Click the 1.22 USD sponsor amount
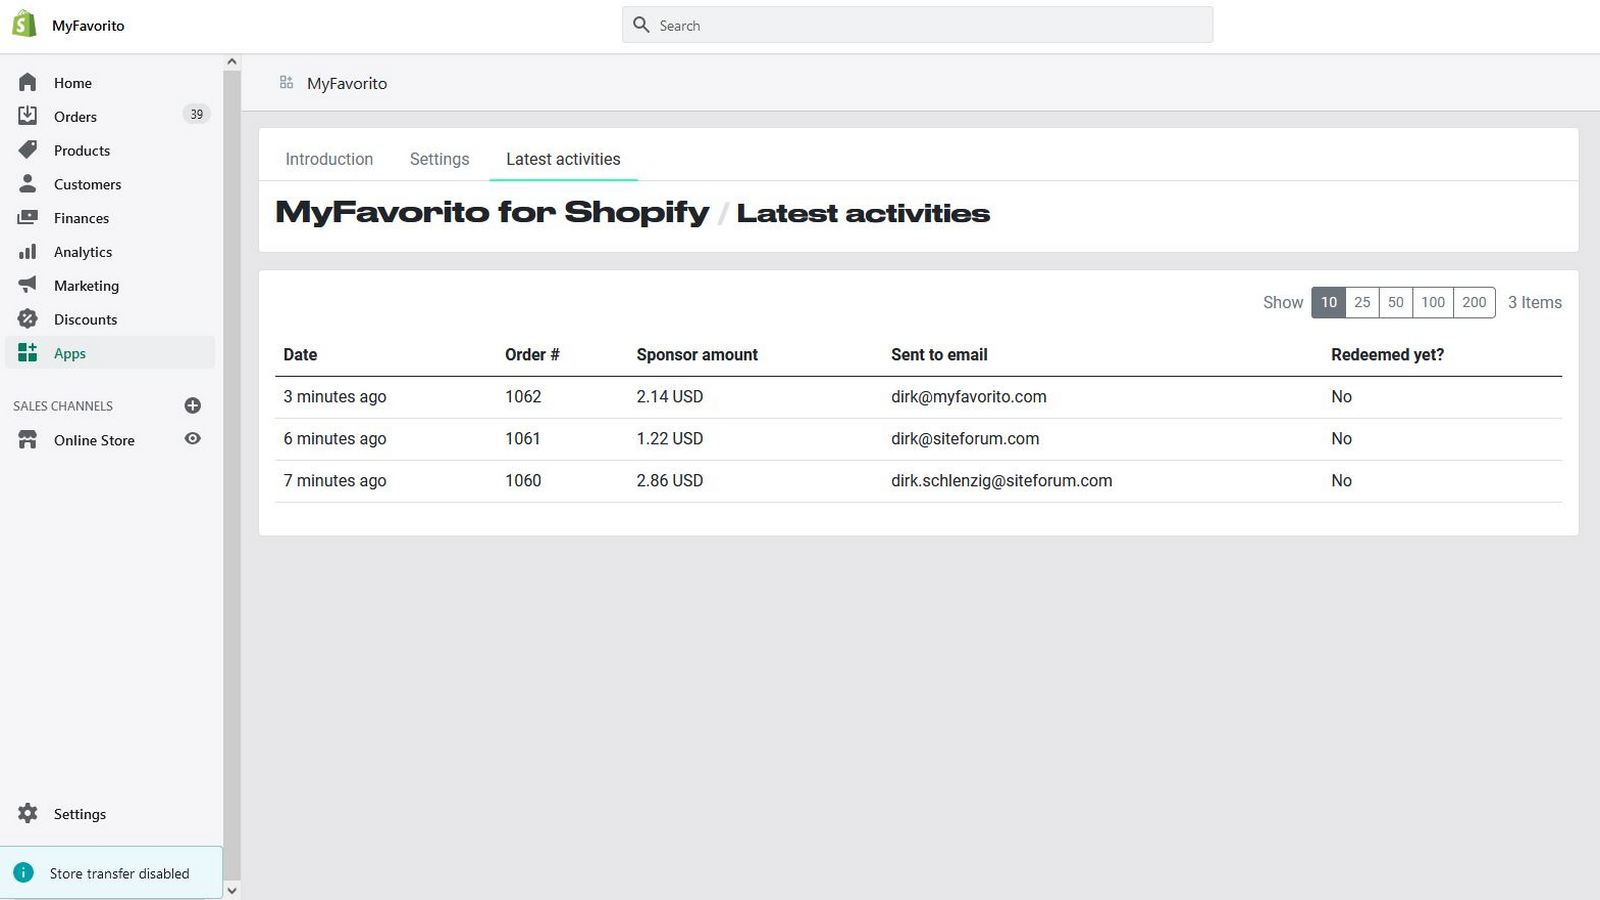1600x900 pixels. click(670, 439)
